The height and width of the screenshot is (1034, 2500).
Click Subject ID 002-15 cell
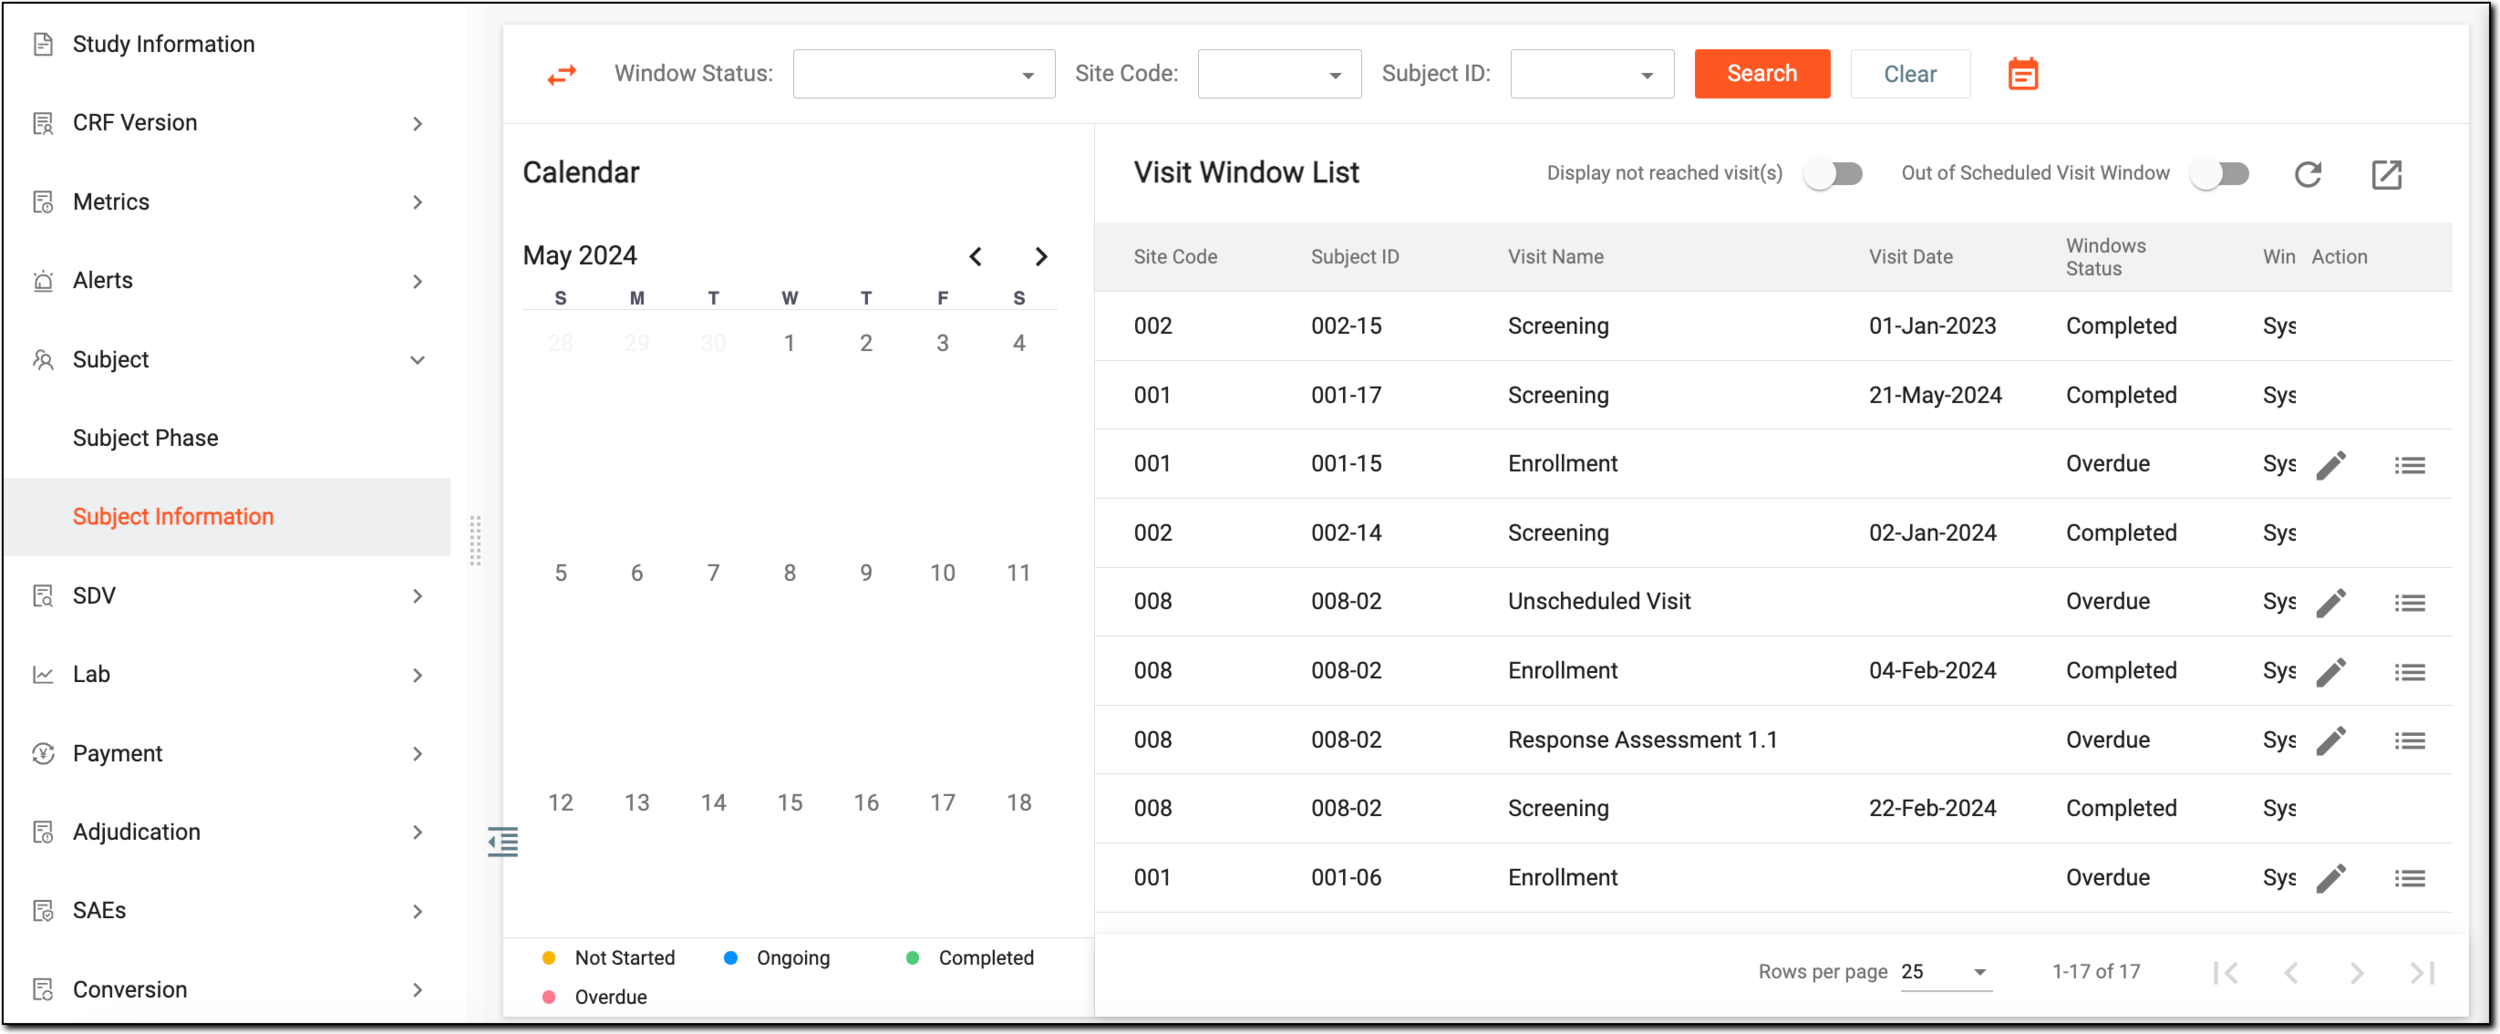click(1347, 326)
